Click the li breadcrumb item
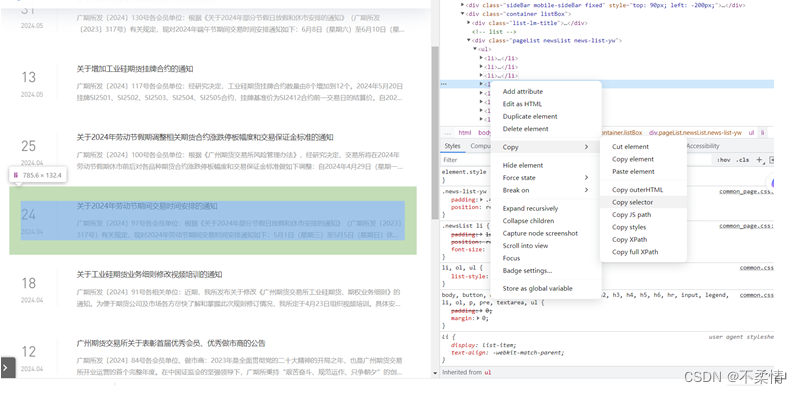This screenshot has width=799, height=394. coord(763,133)
